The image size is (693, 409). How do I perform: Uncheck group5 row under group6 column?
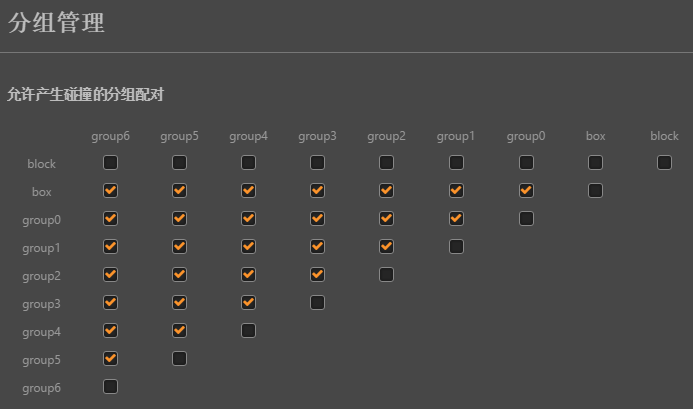110,358
